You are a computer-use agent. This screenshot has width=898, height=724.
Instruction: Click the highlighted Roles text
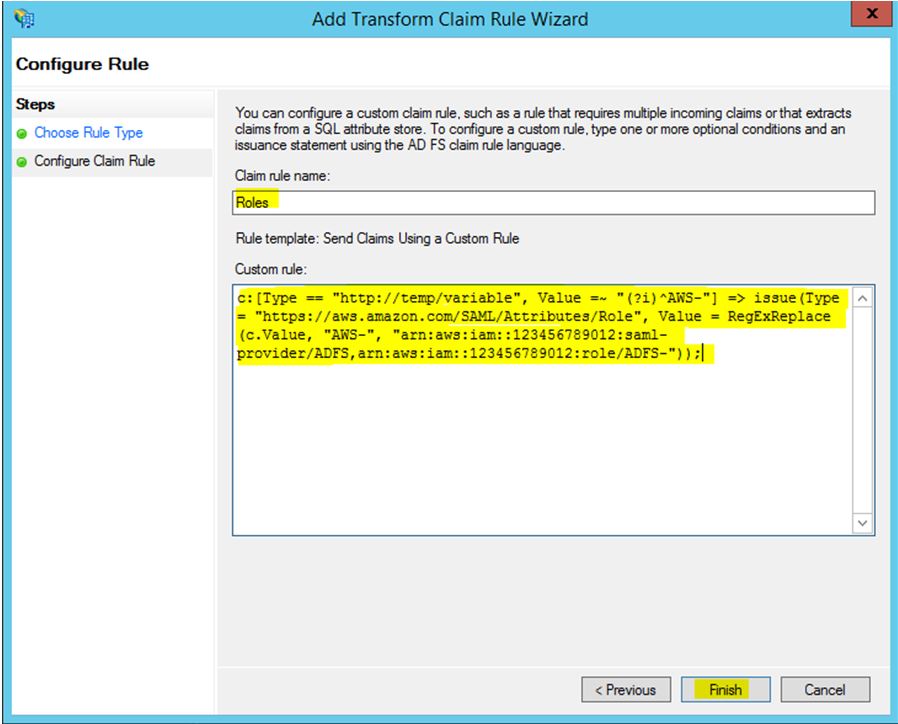[x=253, y=202]
